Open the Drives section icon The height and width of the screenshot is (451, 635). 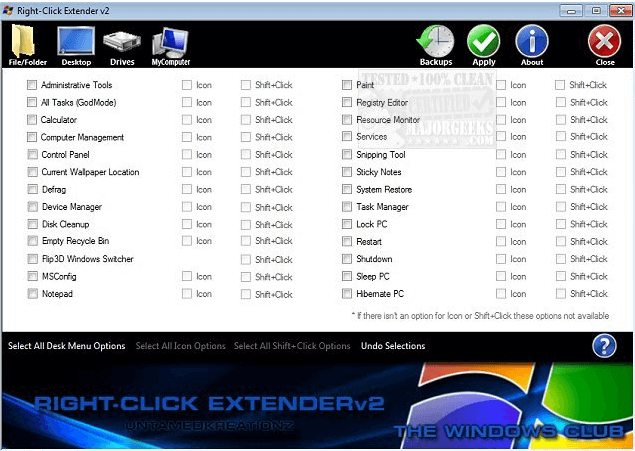pos(122,45)
